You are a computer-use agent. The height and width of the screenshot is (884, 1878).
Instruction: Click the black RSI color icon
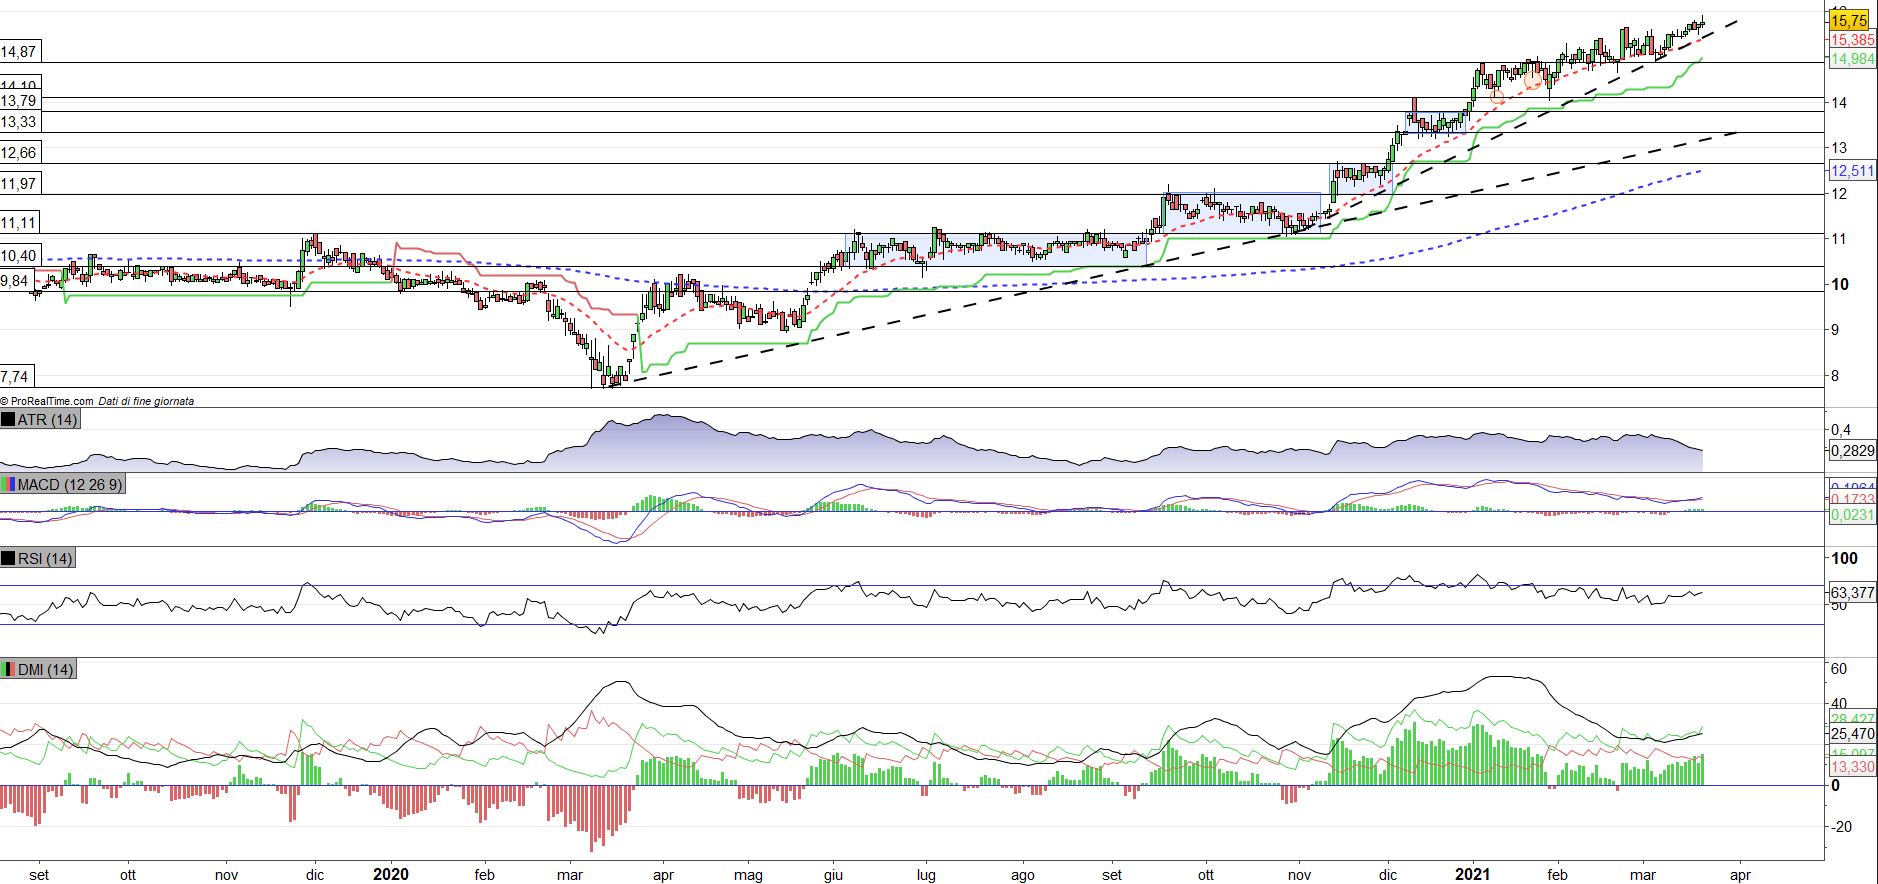pos(8,559)
